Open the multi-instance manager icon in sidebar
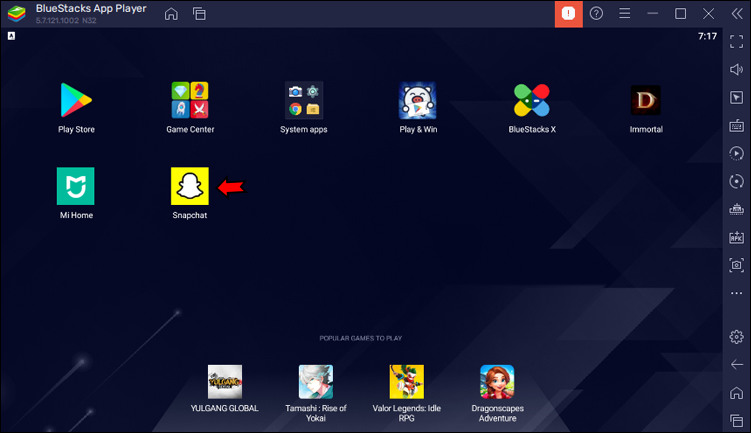 (x=737, y=209)
